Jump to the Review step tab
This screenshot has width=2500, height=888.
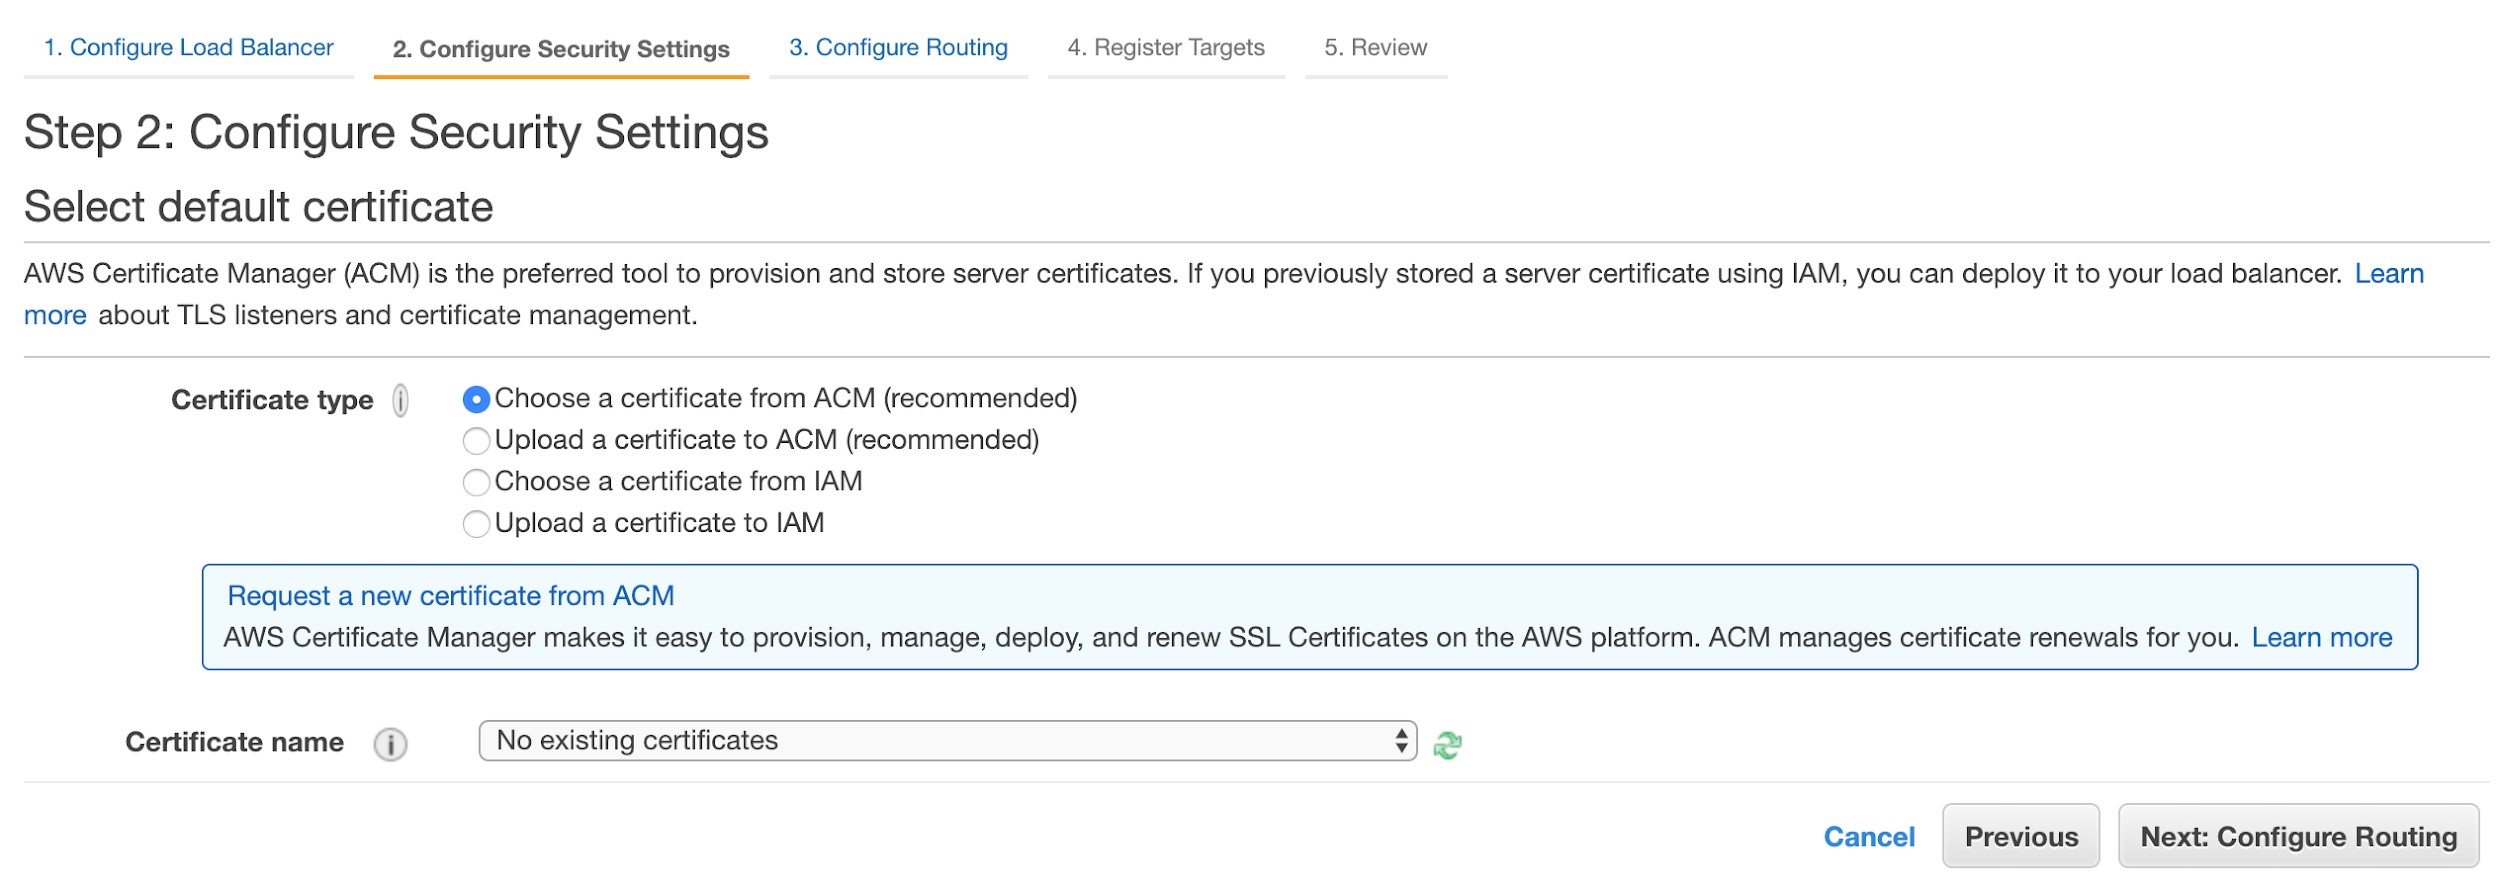tap(1375, 48)
